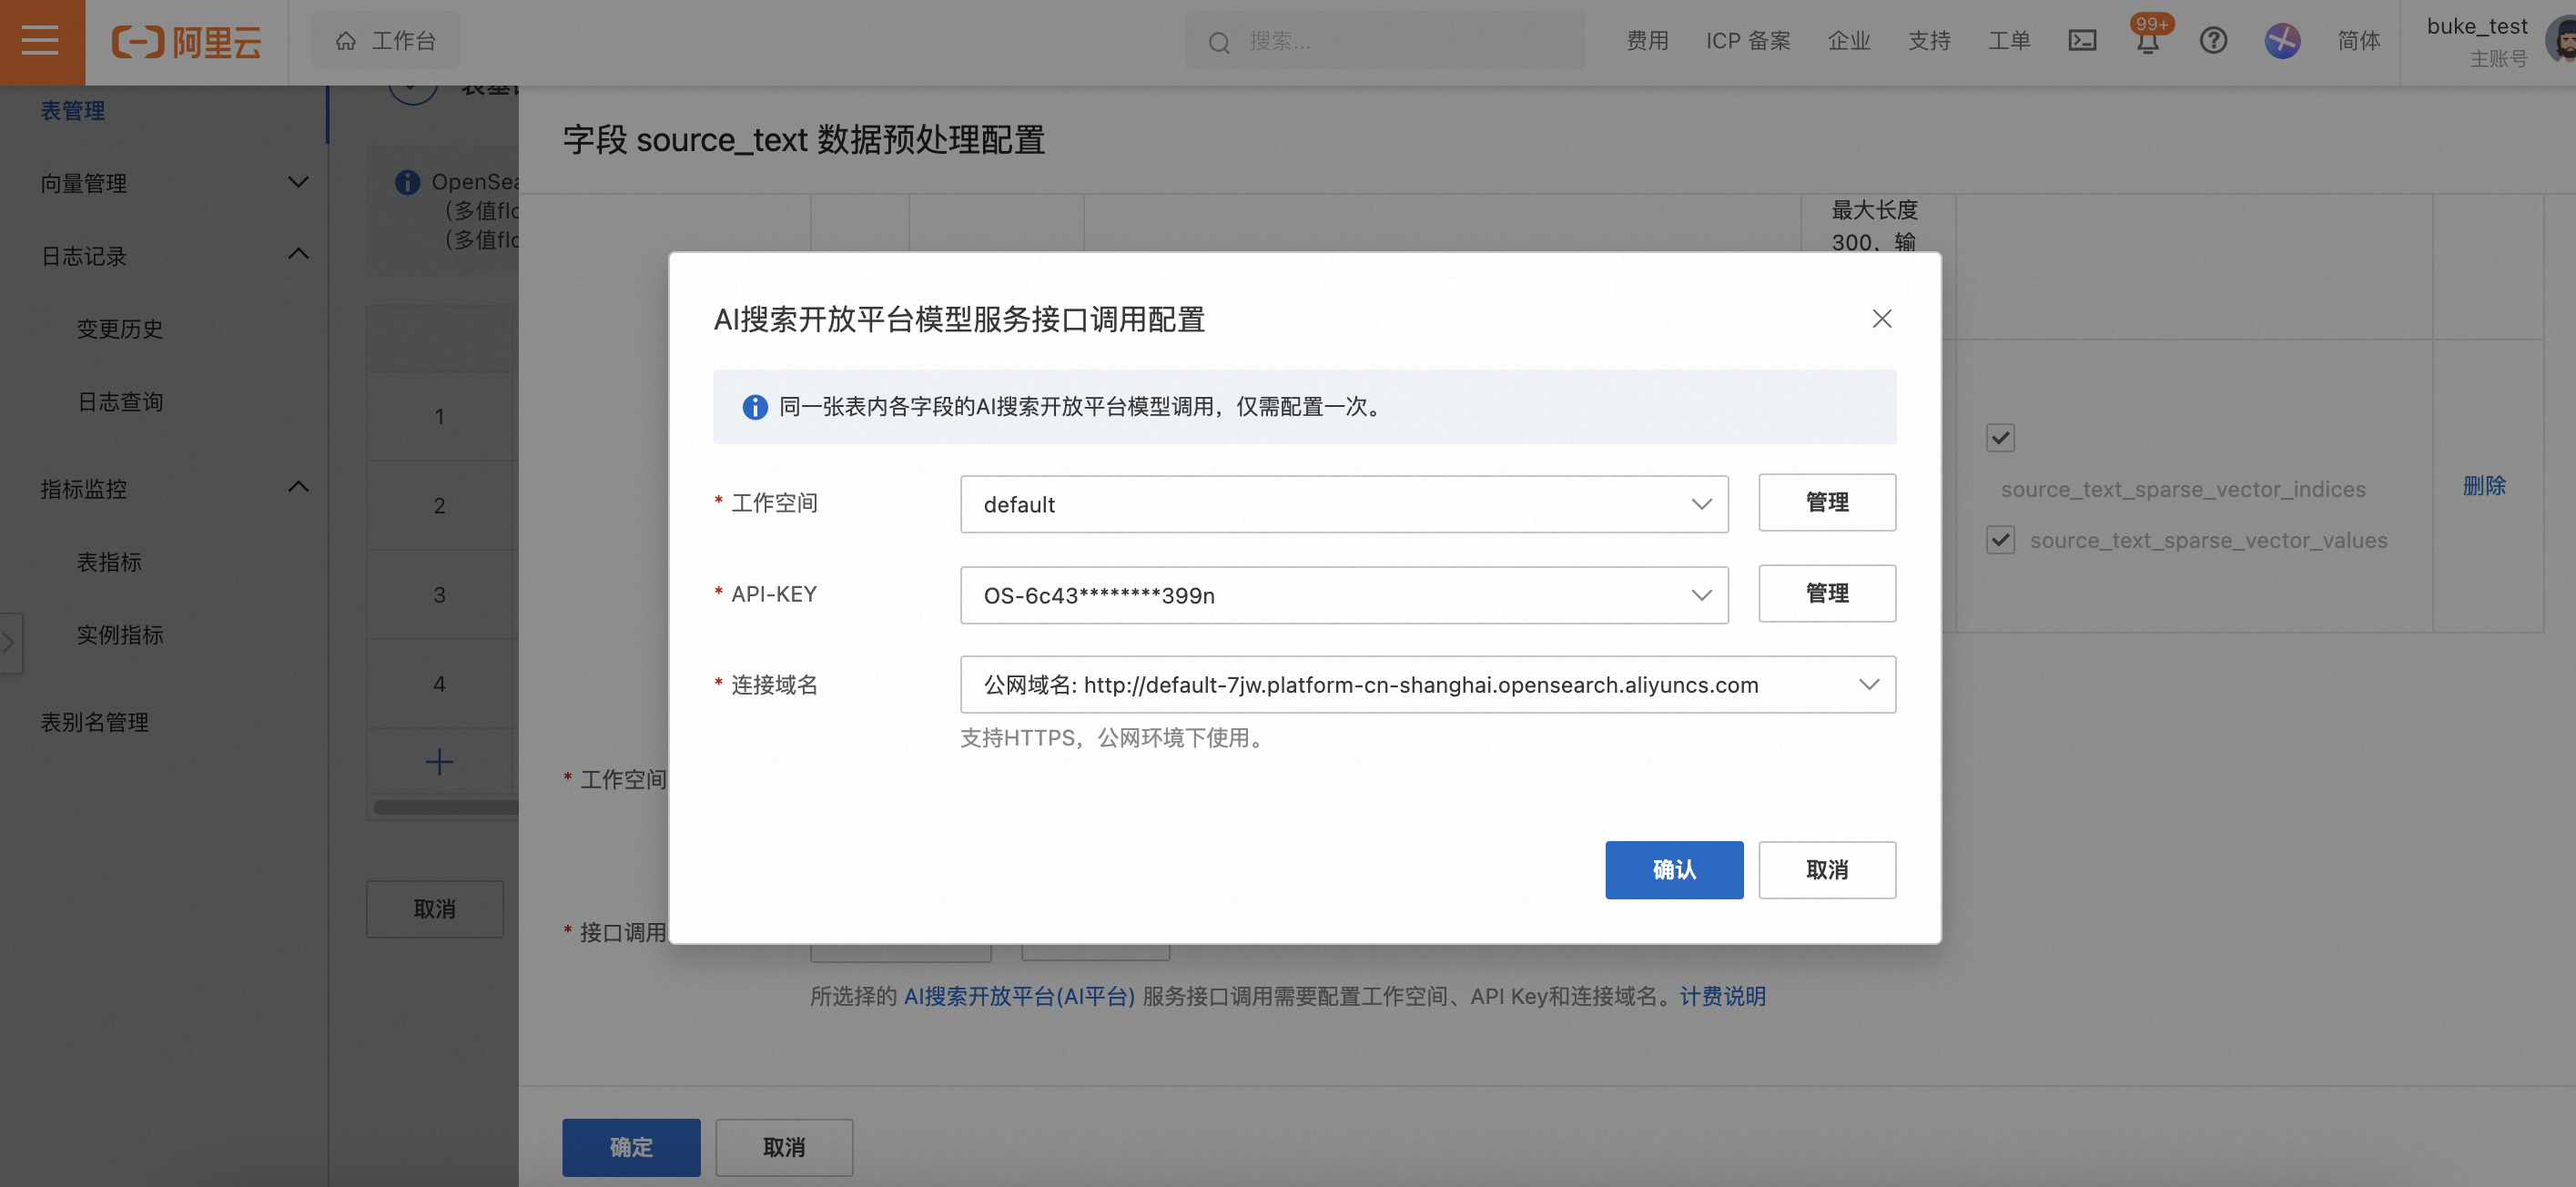Open the workspace default dropdown

click(x=1343, y=504)
